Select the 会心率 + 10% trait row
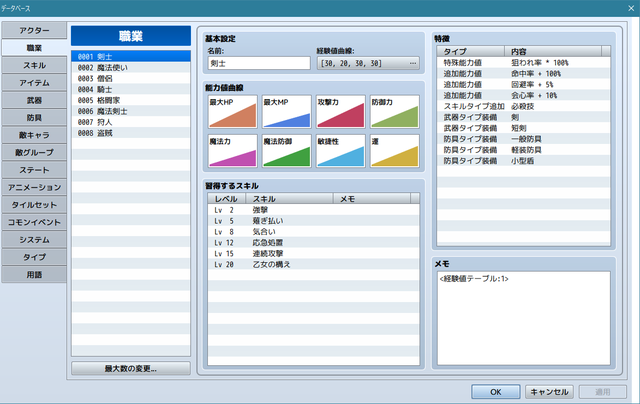The width and height of the screenshot is (640, 404). 524,95
